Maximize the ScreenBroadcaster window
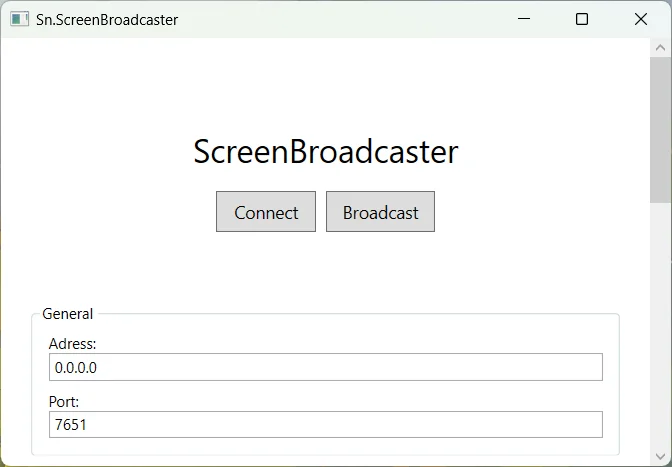The height and width of the screenshot is (467, 672). [x=582, y=19]
